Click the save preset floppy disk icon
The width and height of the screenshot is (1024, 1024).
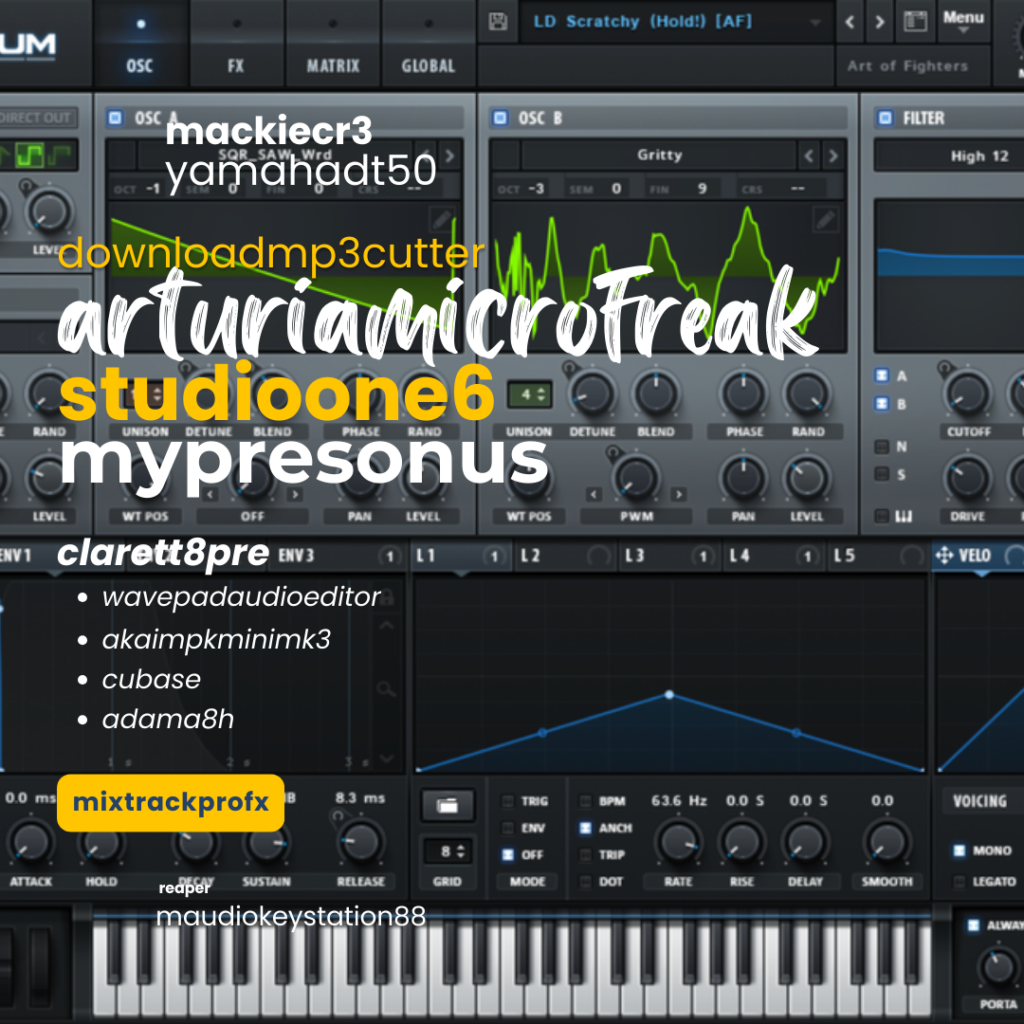[498, 22]
